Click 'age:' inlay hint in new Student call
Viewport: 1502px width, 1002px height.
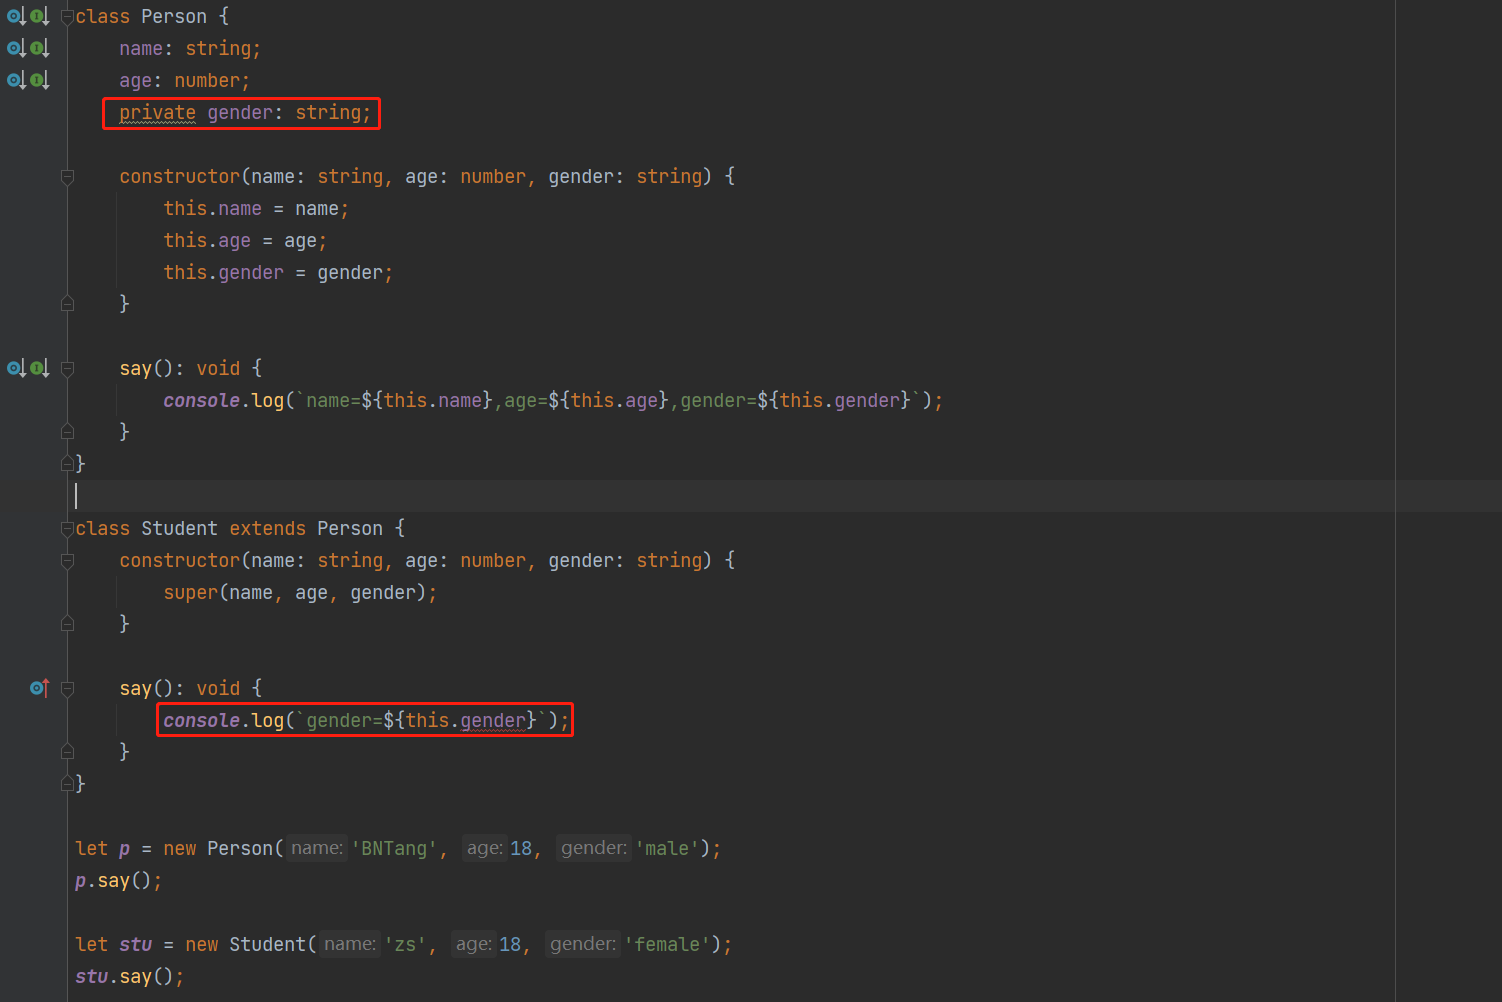coord(474,944)
